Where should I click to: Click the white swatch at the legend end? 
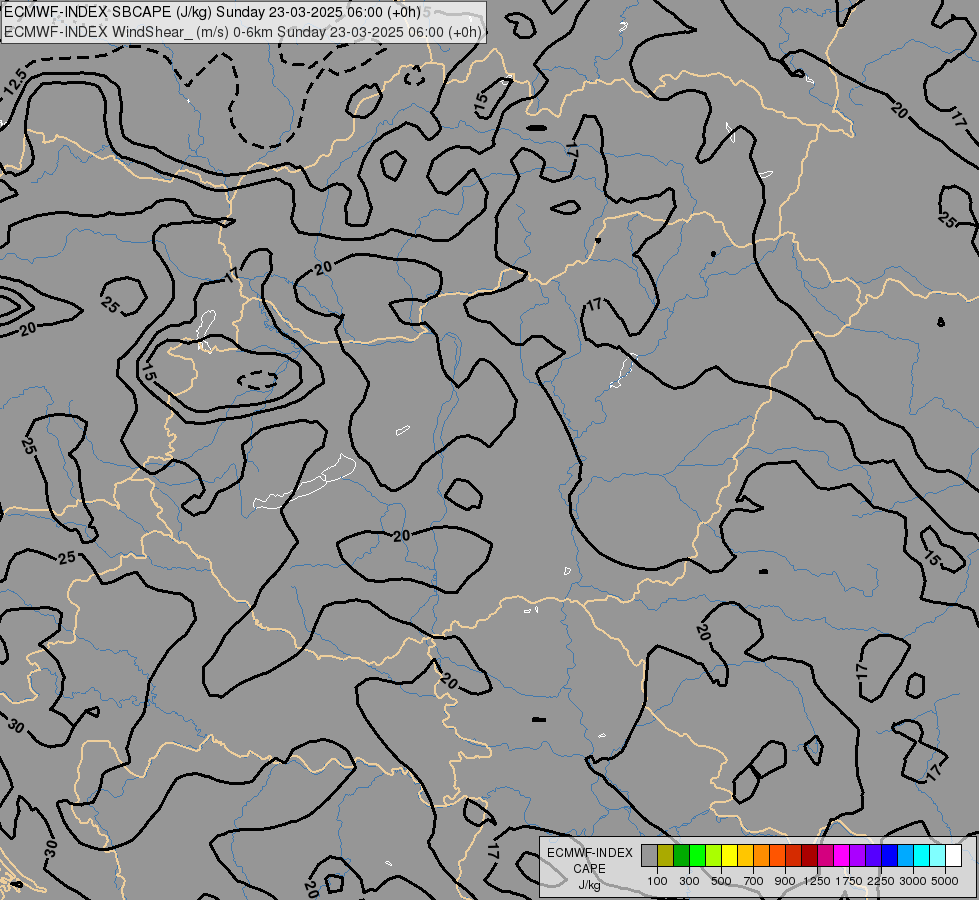(x=953, y=856)
